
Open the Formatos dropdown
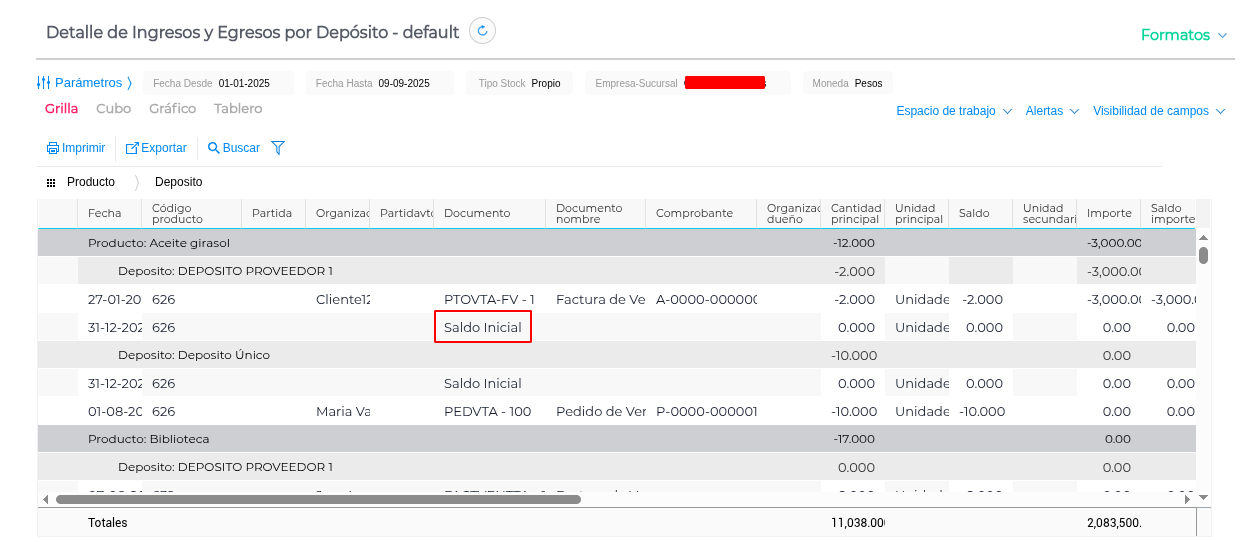[x=1184, y=35]
